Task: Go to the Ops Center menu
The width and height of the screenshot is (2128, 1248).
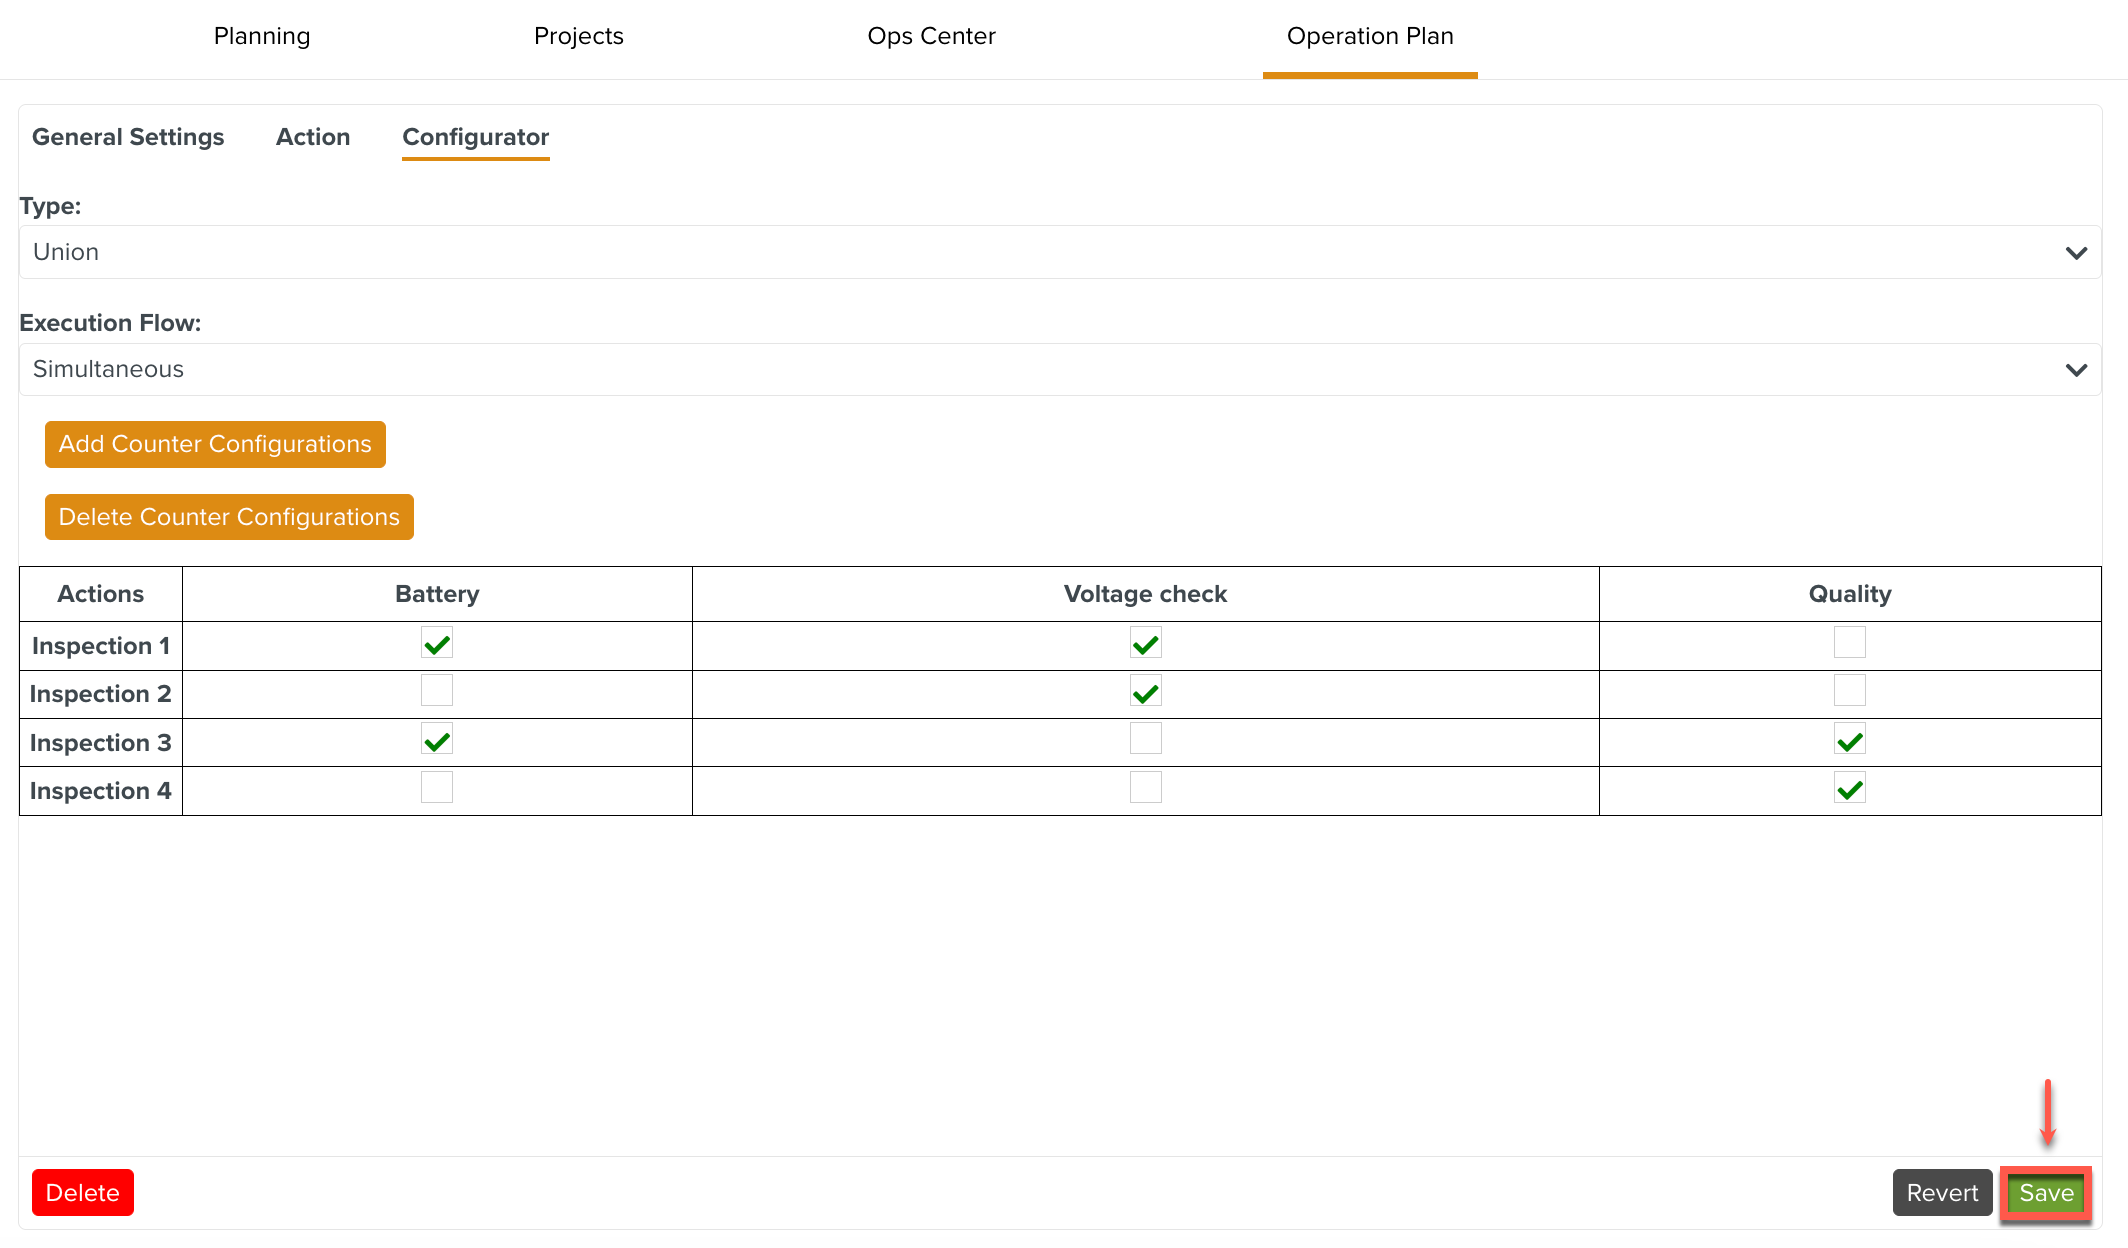Action: coord(931,36)
